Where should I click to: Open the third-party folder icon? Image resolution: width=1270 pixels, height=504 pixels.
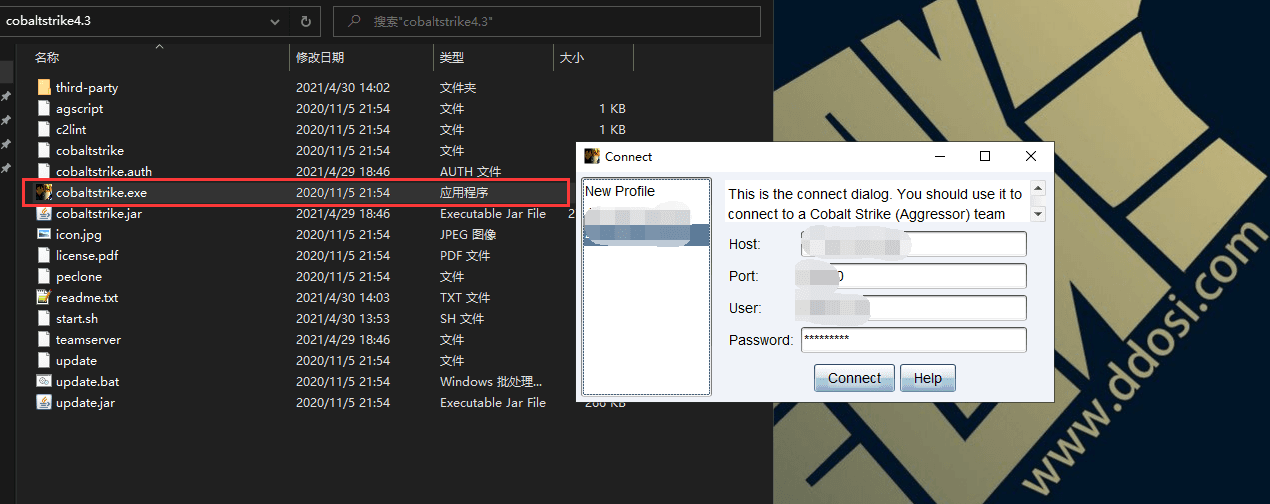coord(43,87)
